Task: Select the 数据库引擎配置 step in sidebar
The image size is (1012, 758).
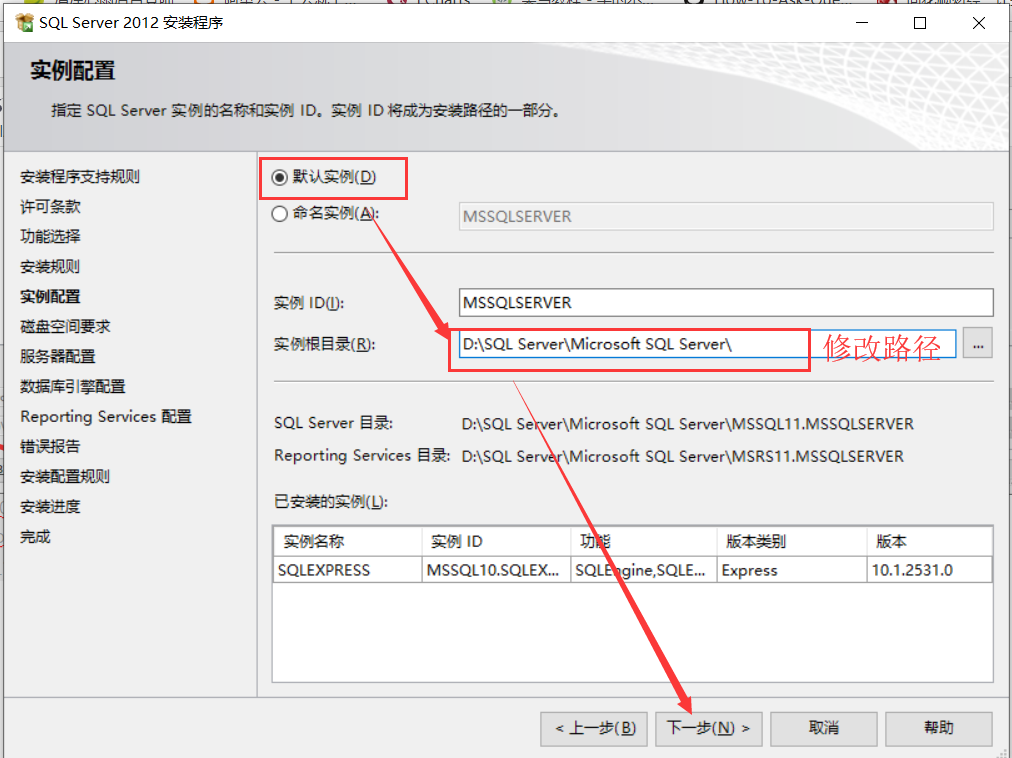Action: pos(73,387)
